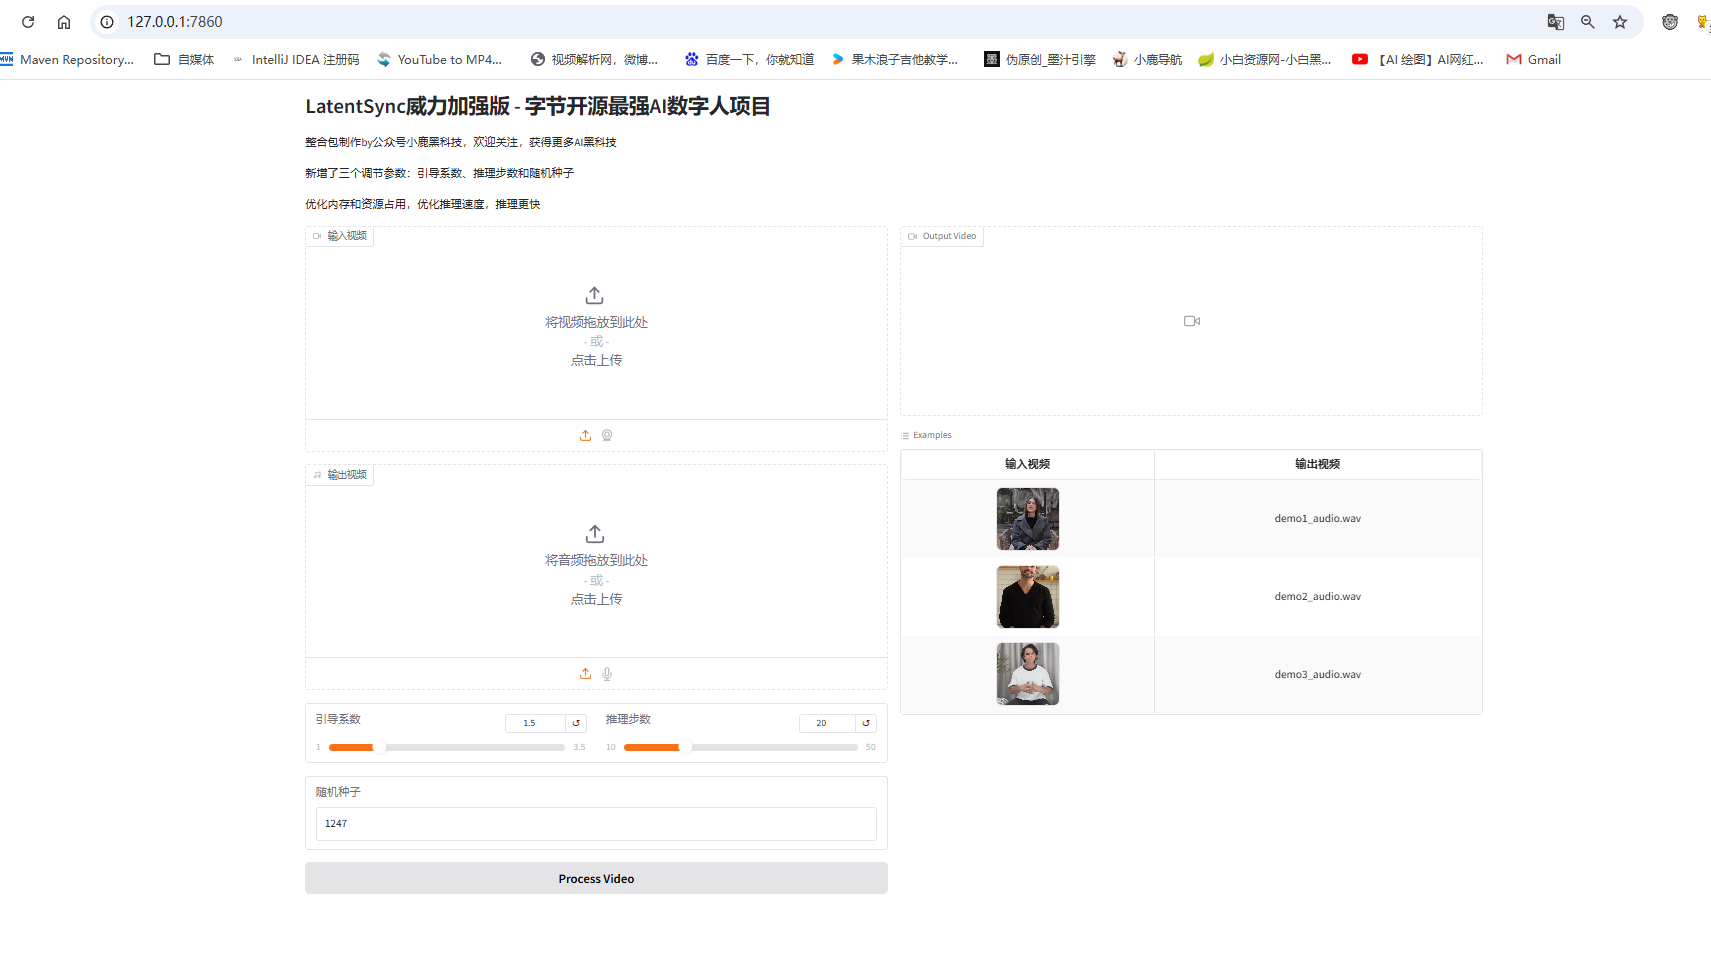The image size is (1711, 963).
Task: Open the YouTube to MP4 bookmark
Action: 439,60
